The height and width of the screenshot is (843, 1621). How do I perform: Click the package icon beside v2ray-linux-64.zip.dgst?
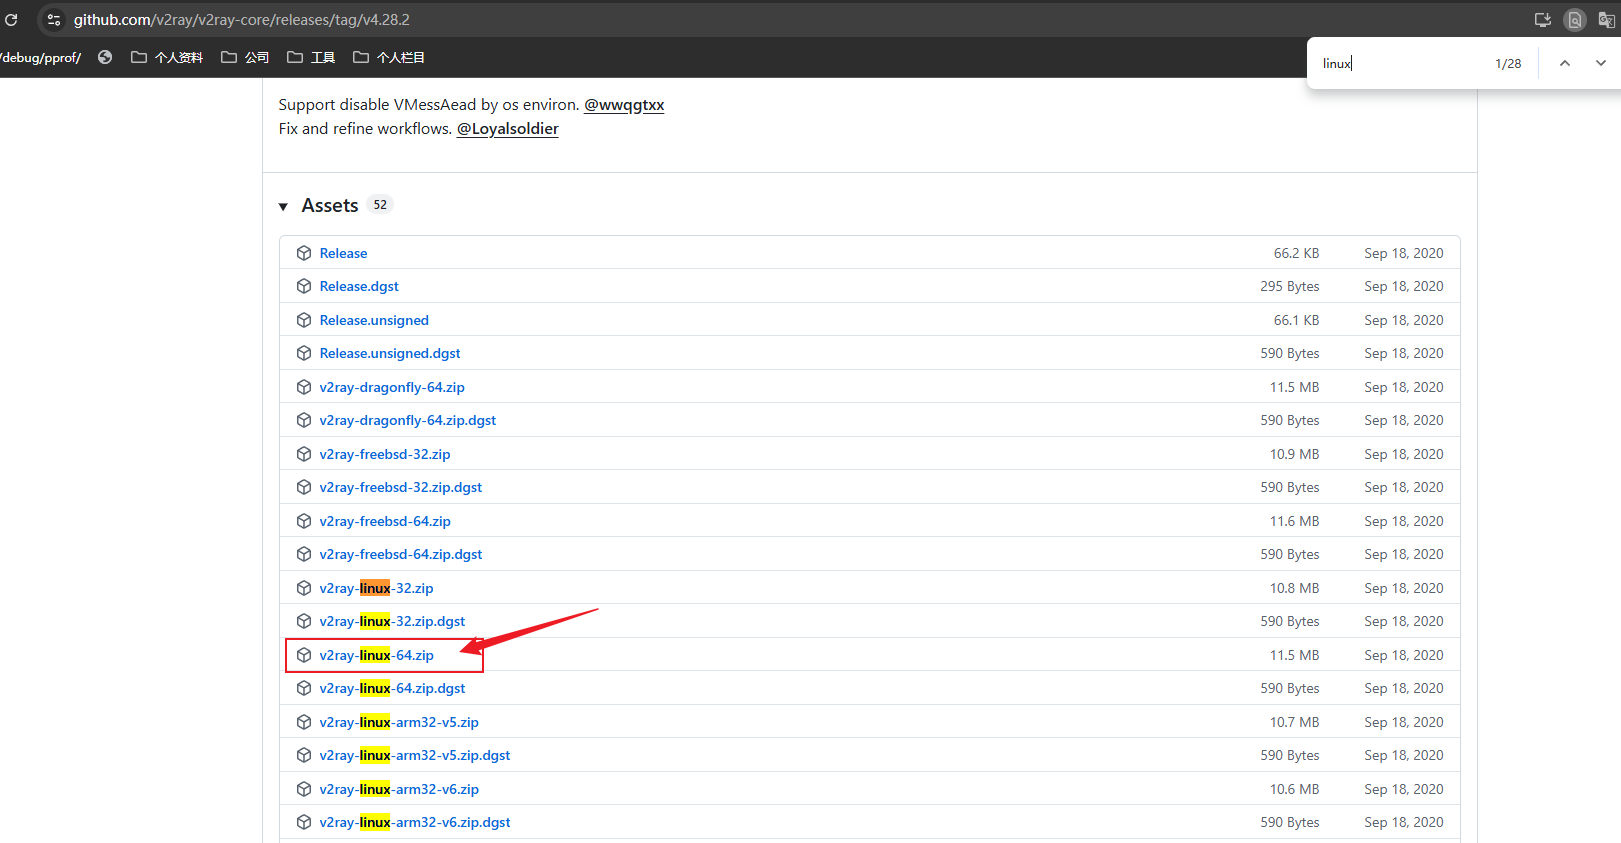tap(304, 688)
